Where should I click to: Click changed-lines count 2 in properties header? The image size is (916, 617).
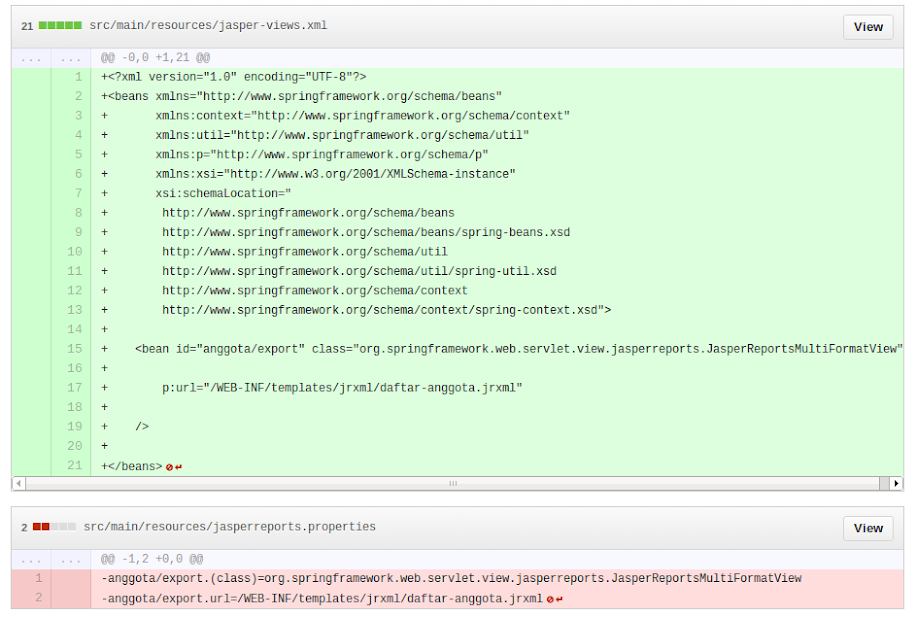pyautogui.click(x=24, y=528)
